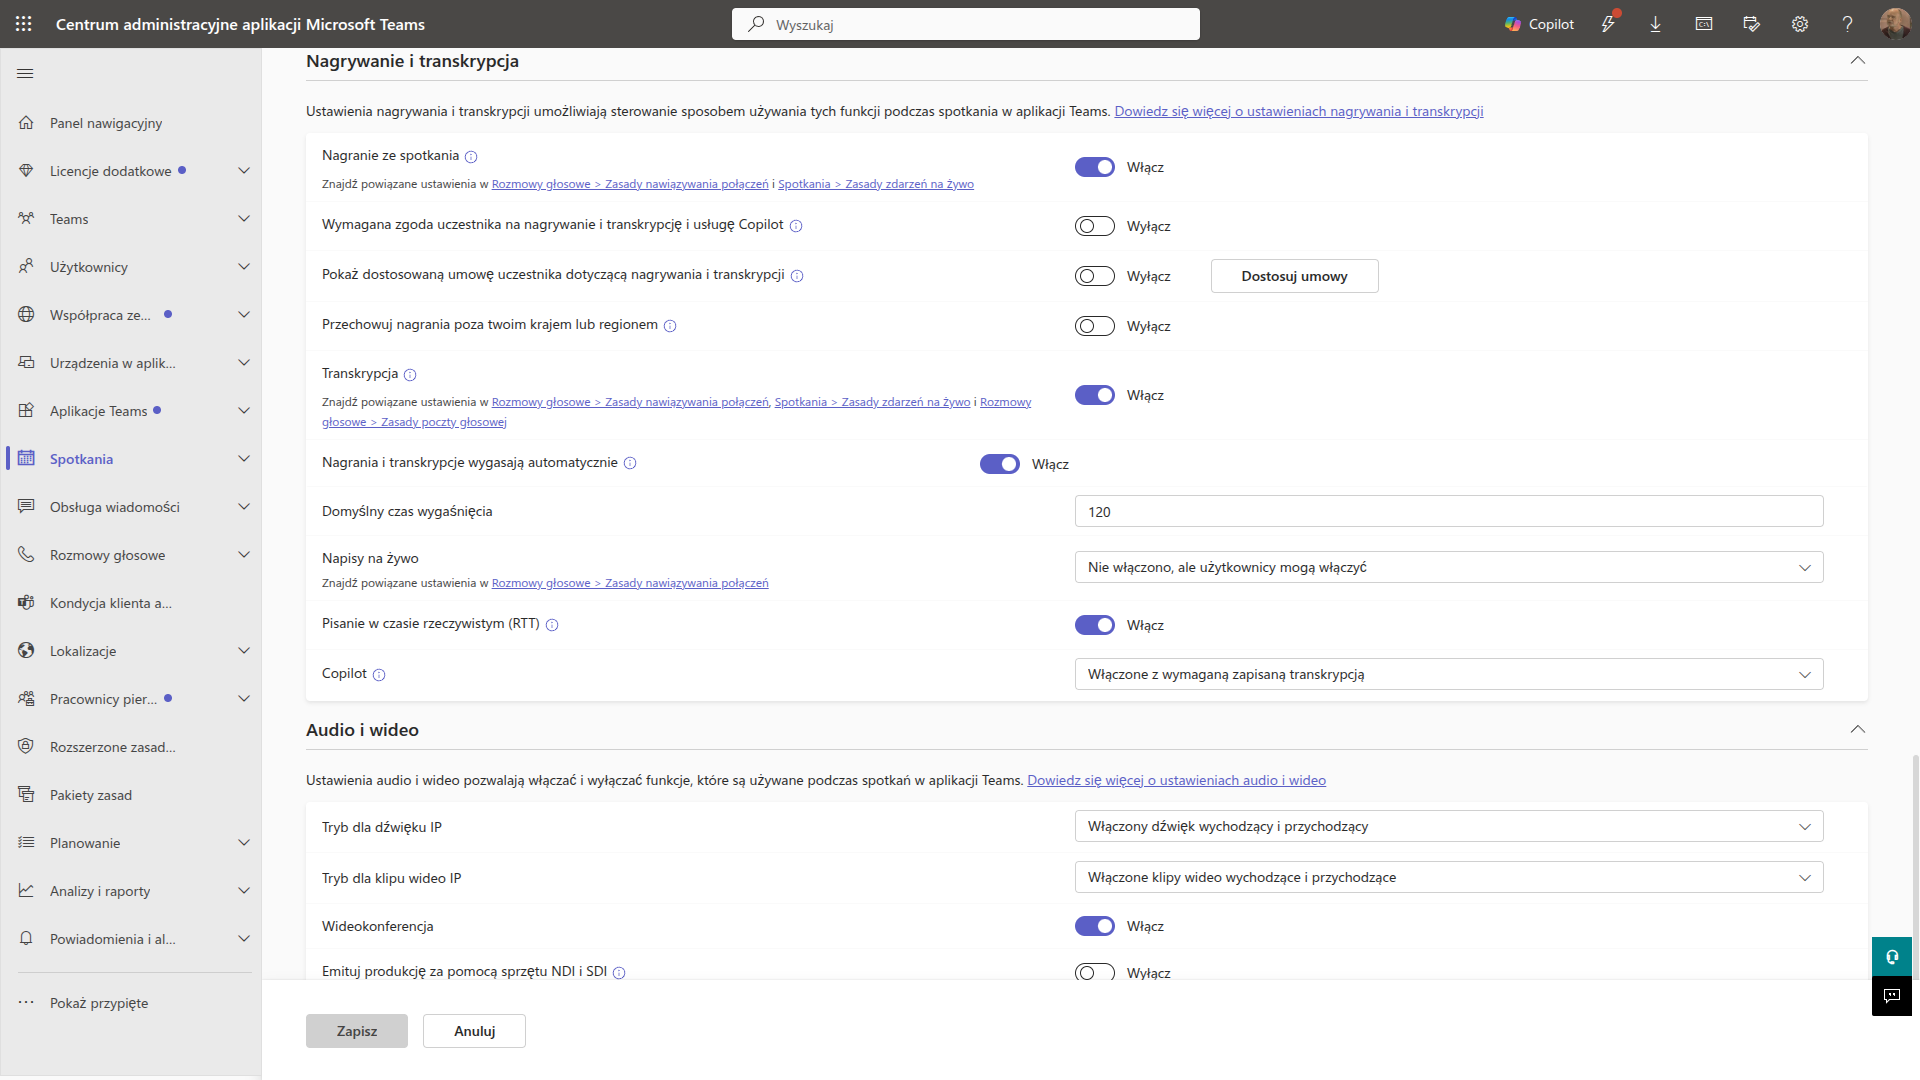Click info icon beside Emituj produkcję NDI i SDI
The width and height of the screenshot is (1920, 1080).
pyautogui.click(x=619, y=973)
